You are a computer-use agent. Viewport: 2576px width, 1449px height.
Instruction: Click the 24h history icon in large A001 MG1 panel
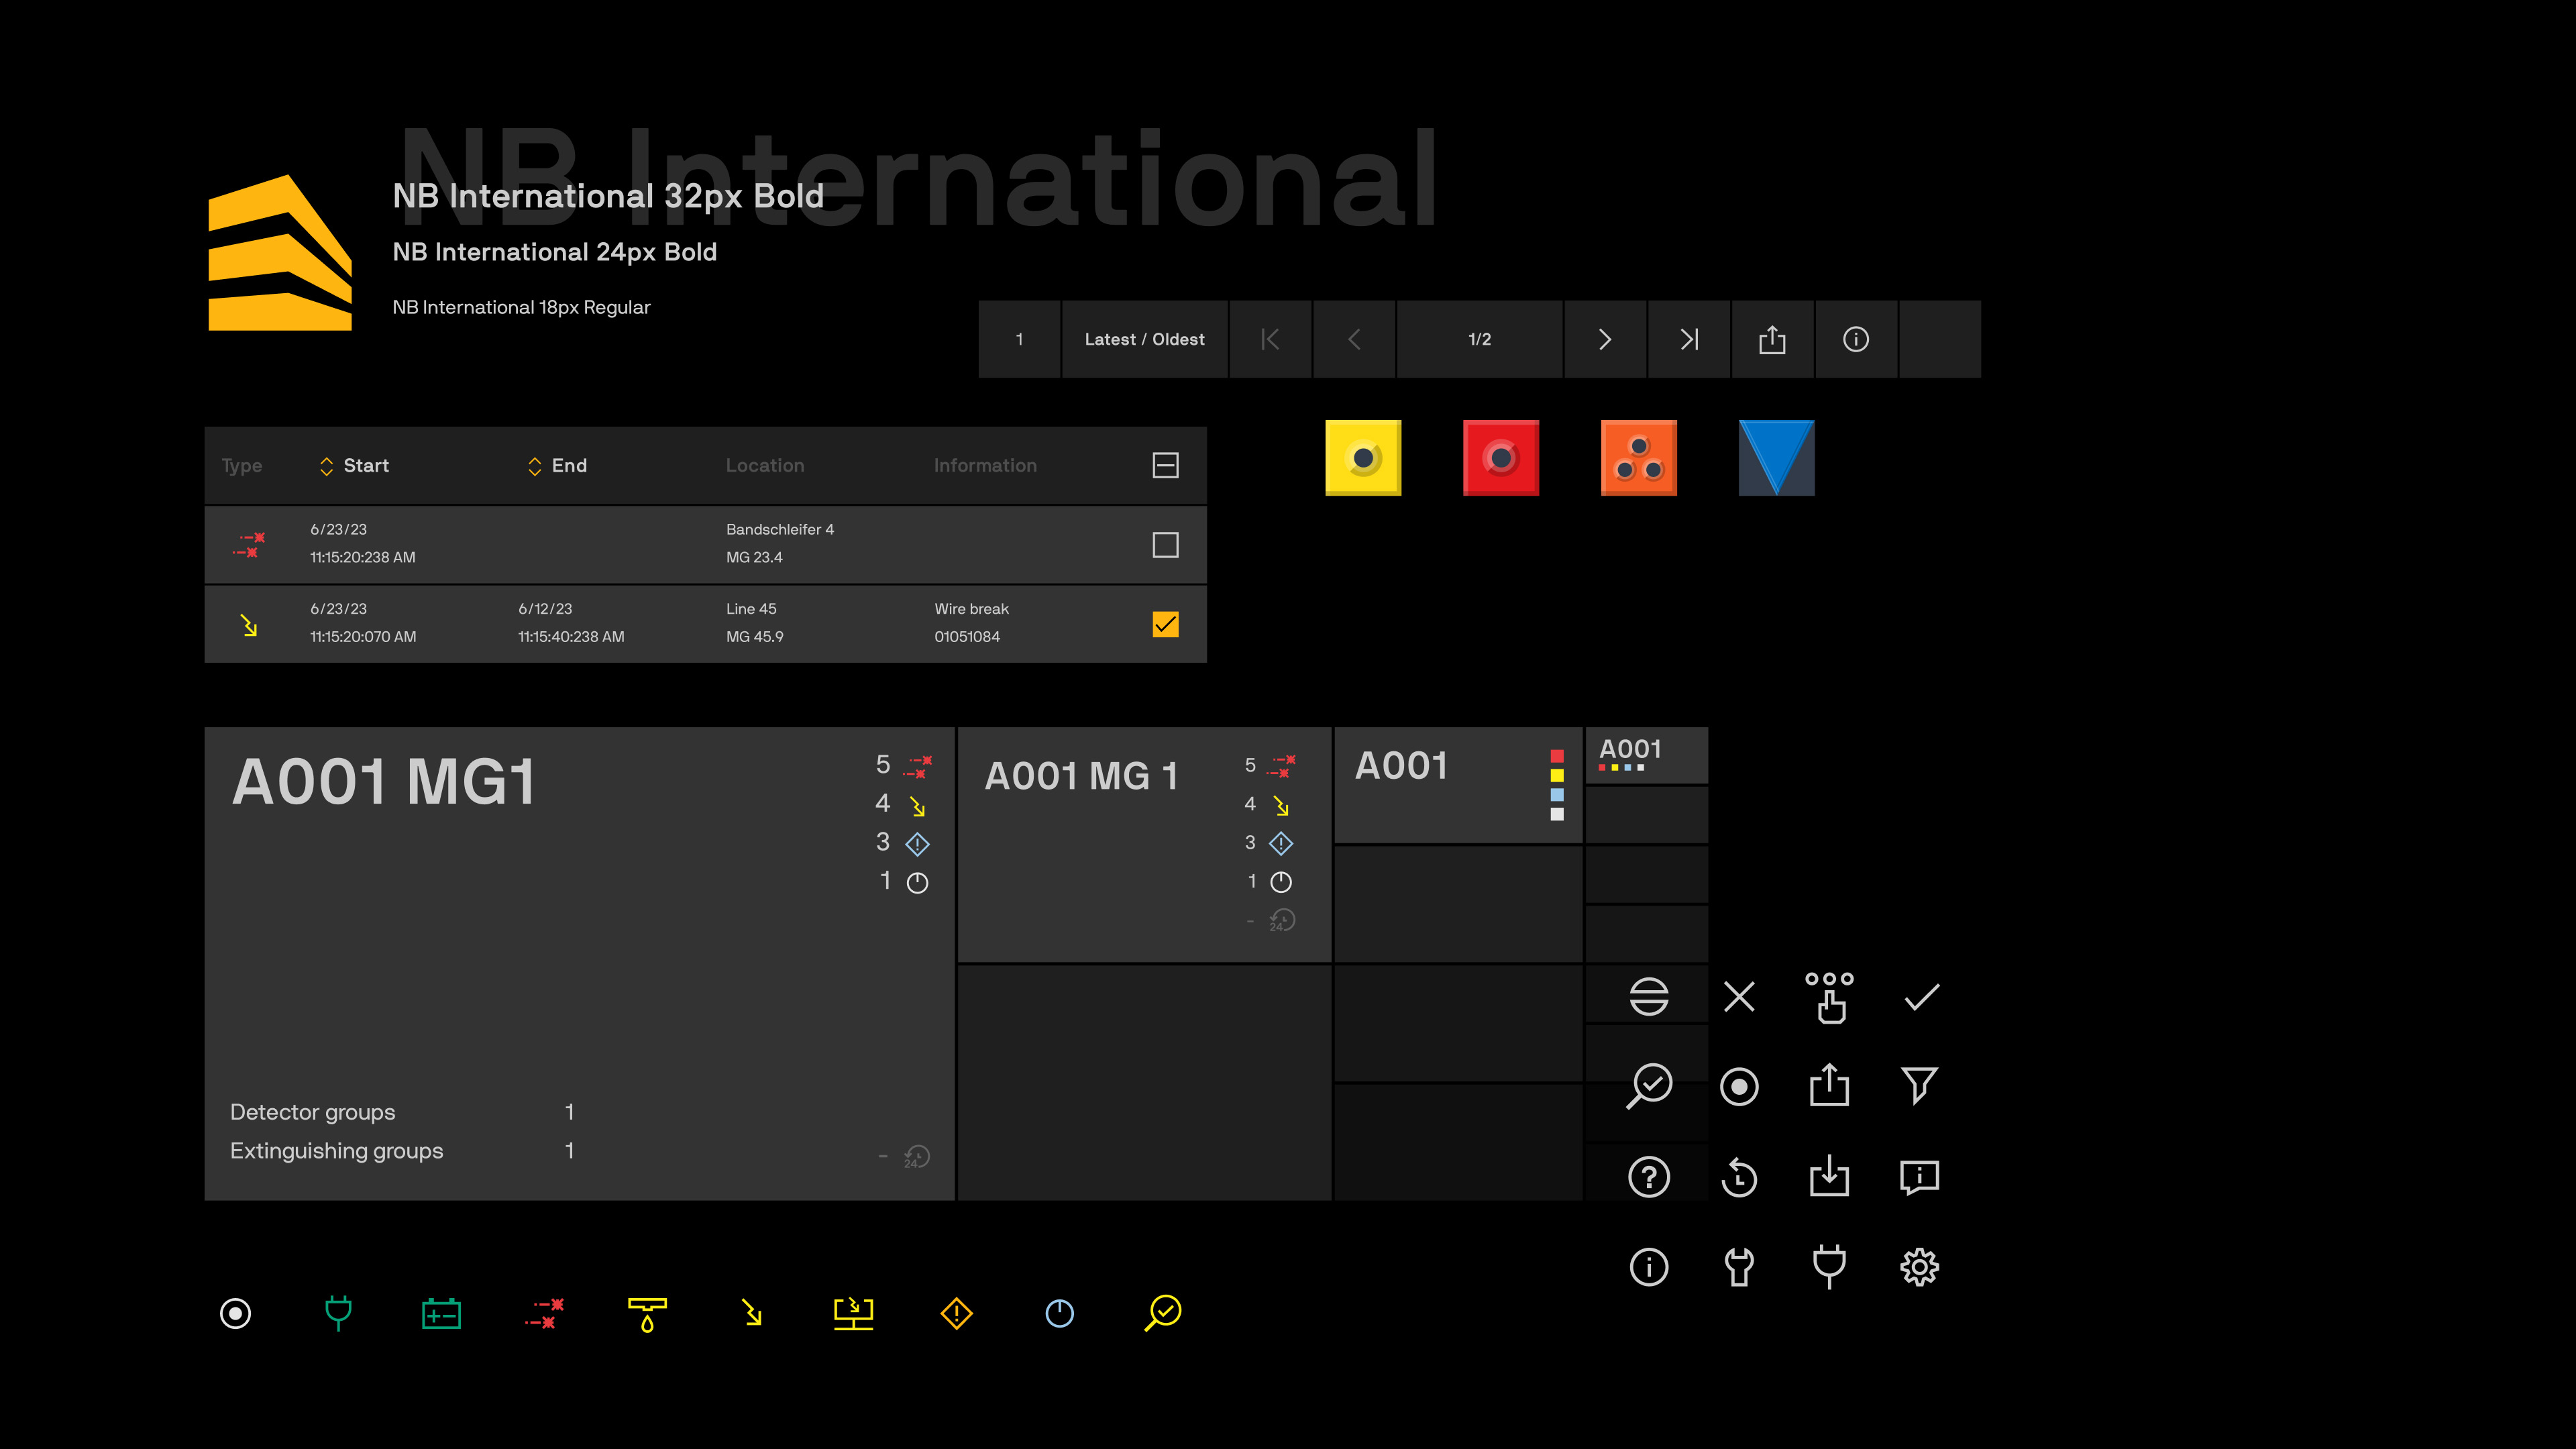tap(917, 1157)
